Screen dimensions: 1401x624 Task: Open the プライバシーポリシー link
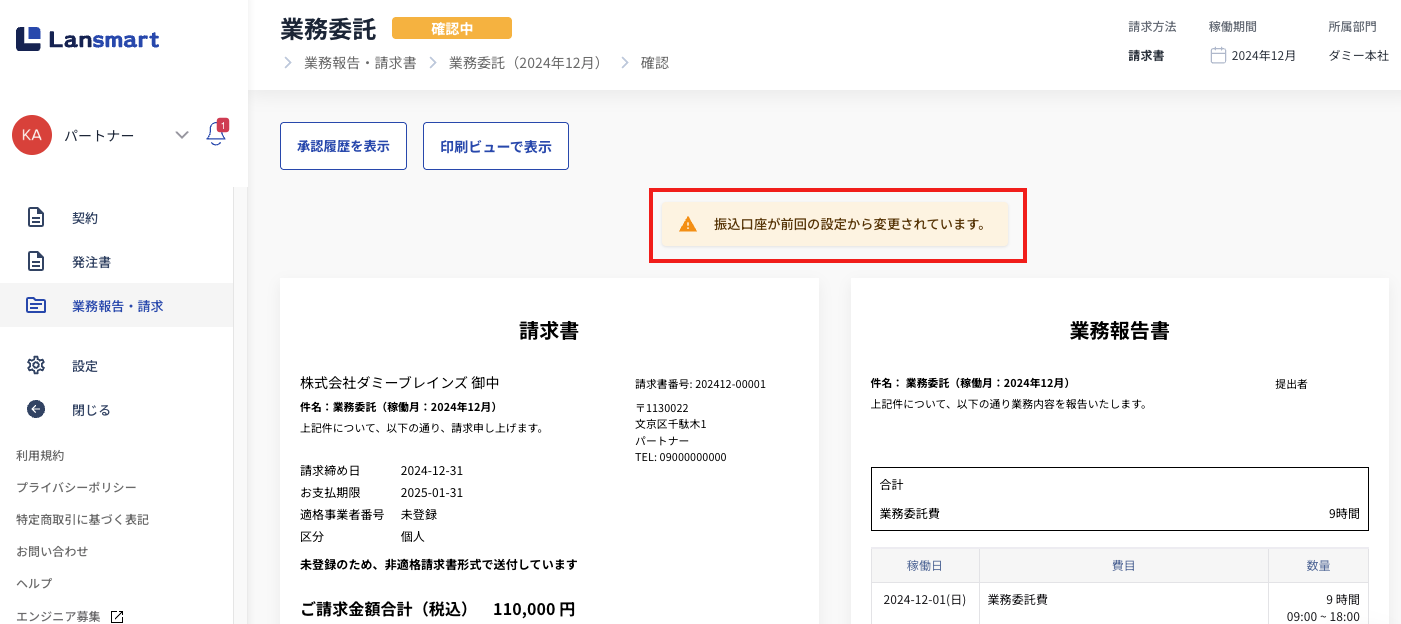coord(76,487)
